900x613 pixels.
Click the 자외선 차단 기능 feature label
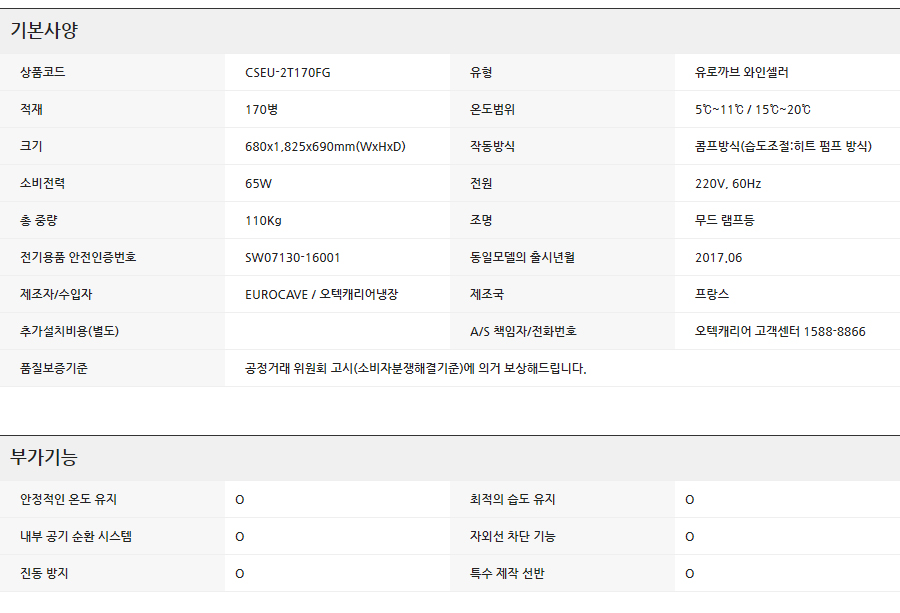click(514, 537)
